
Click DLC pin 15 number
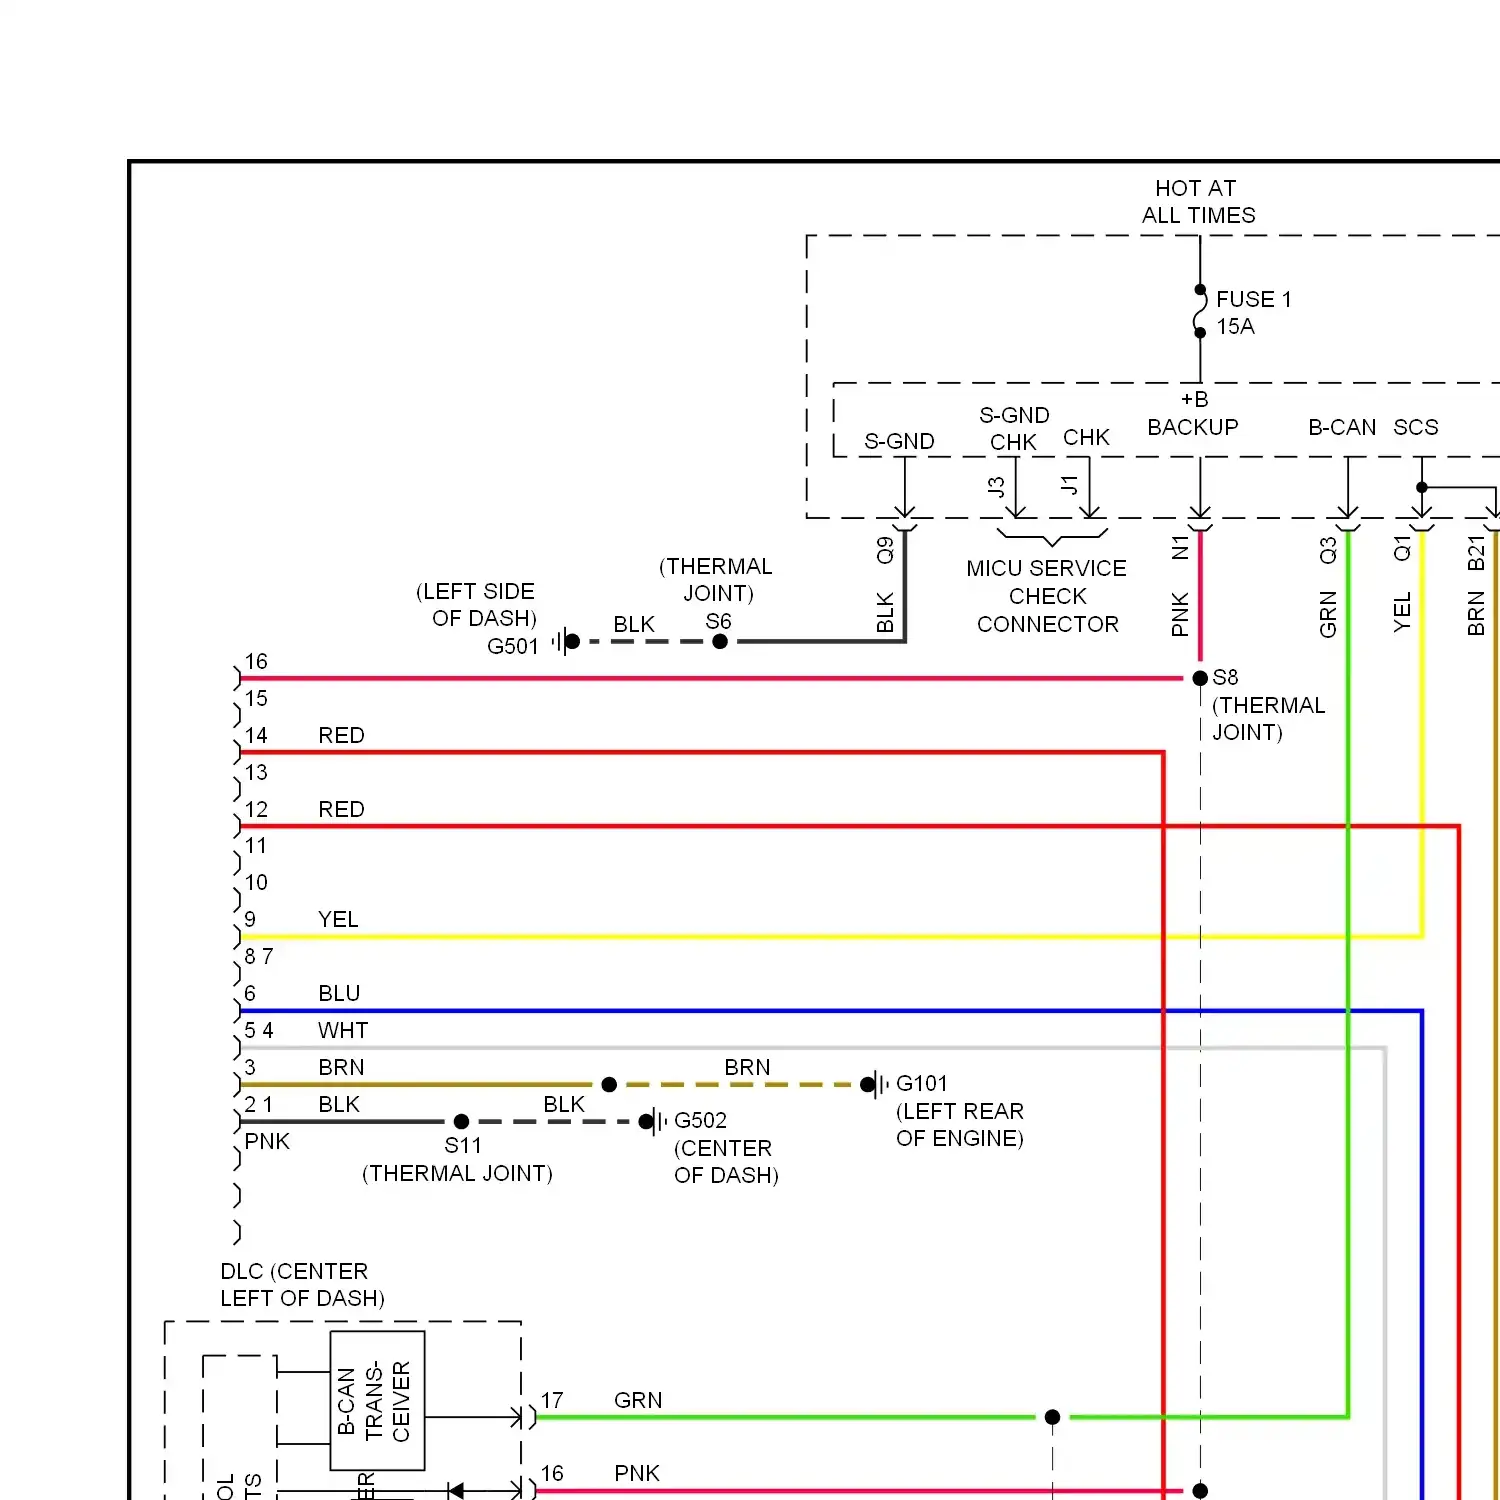point(256,698)
